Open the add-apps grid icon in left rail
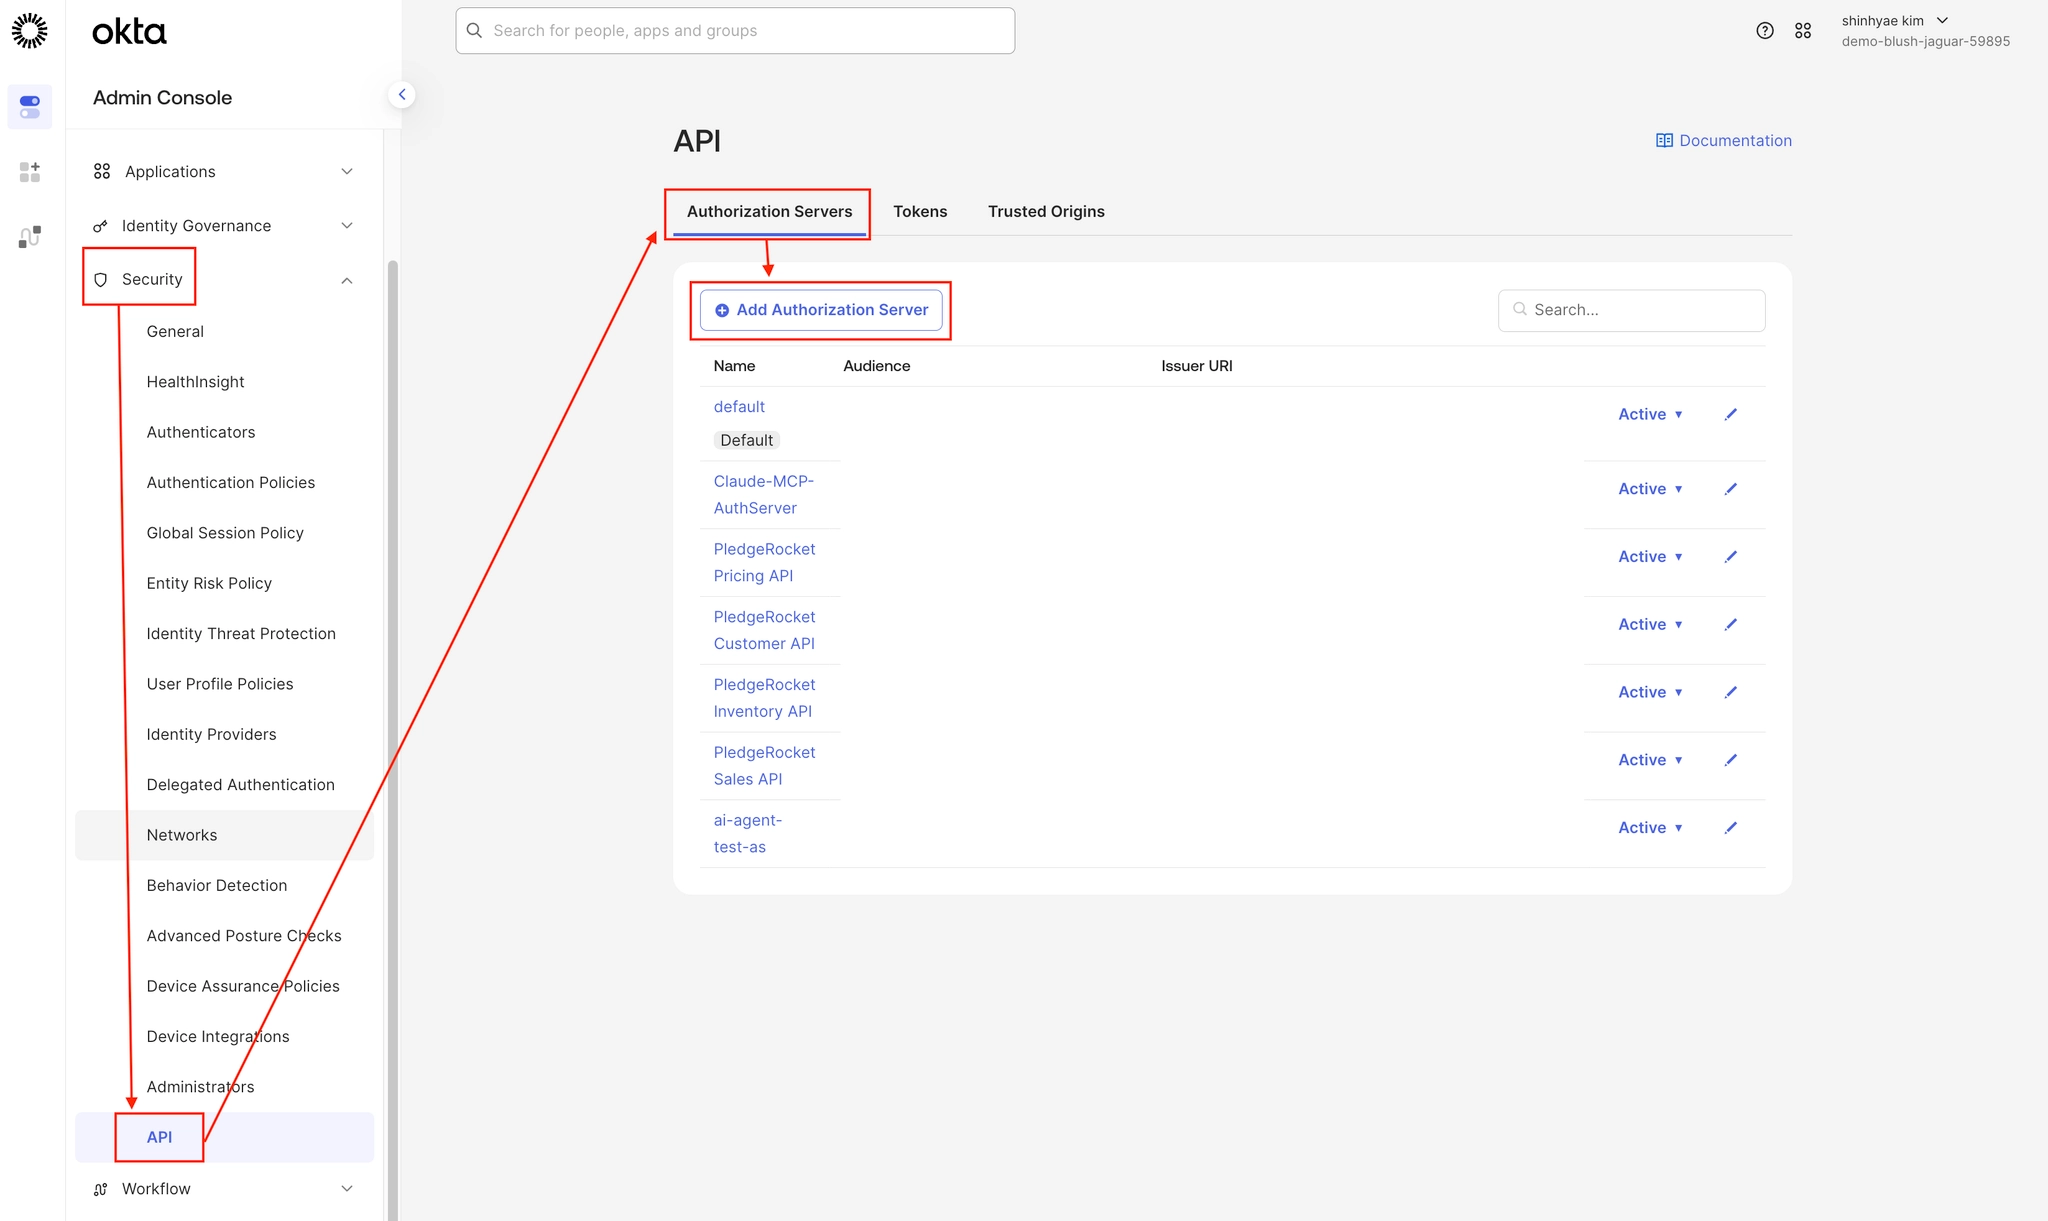Screen dimensions: 2048x1221 [30, 172]
